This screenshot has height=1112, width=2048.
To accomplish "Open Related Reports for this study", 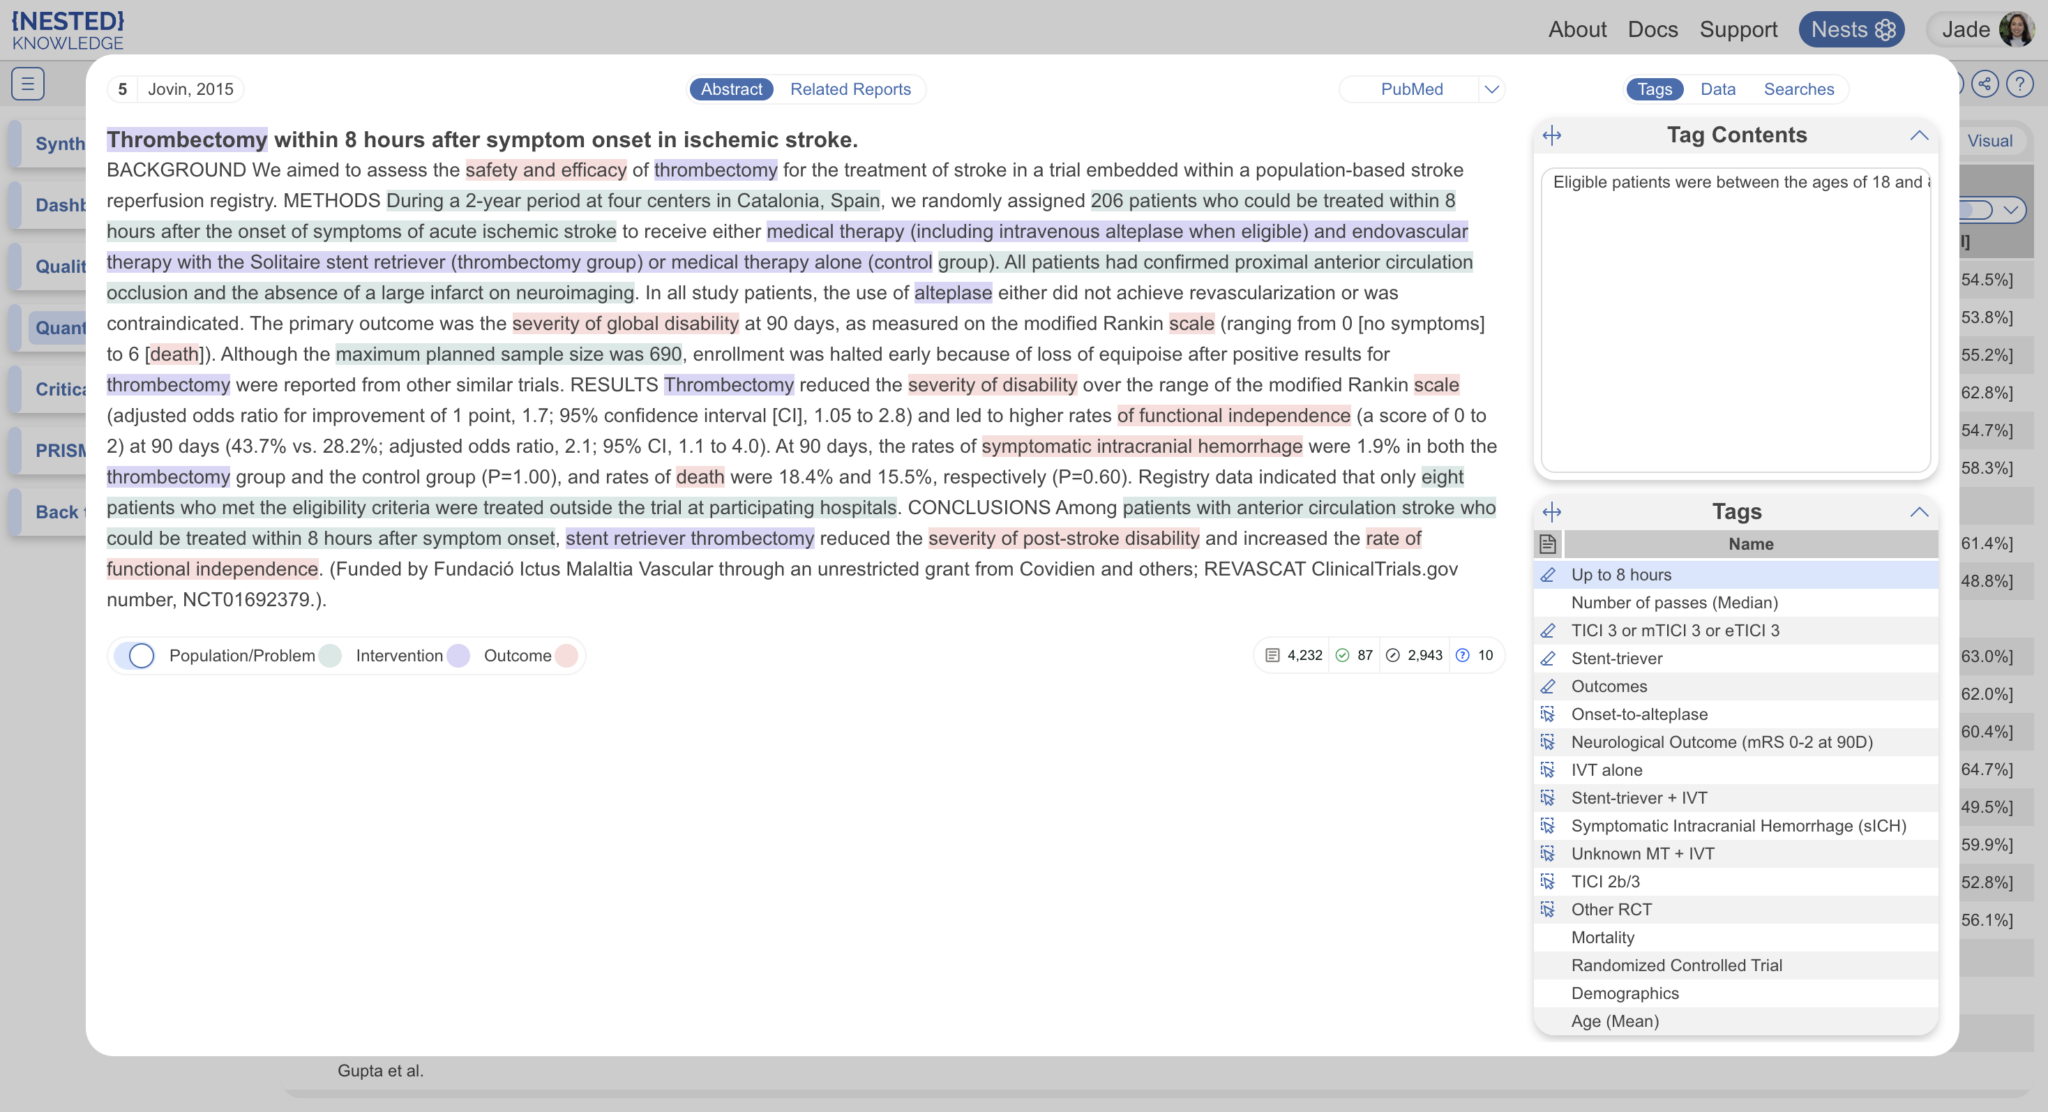I will point(849,89).
